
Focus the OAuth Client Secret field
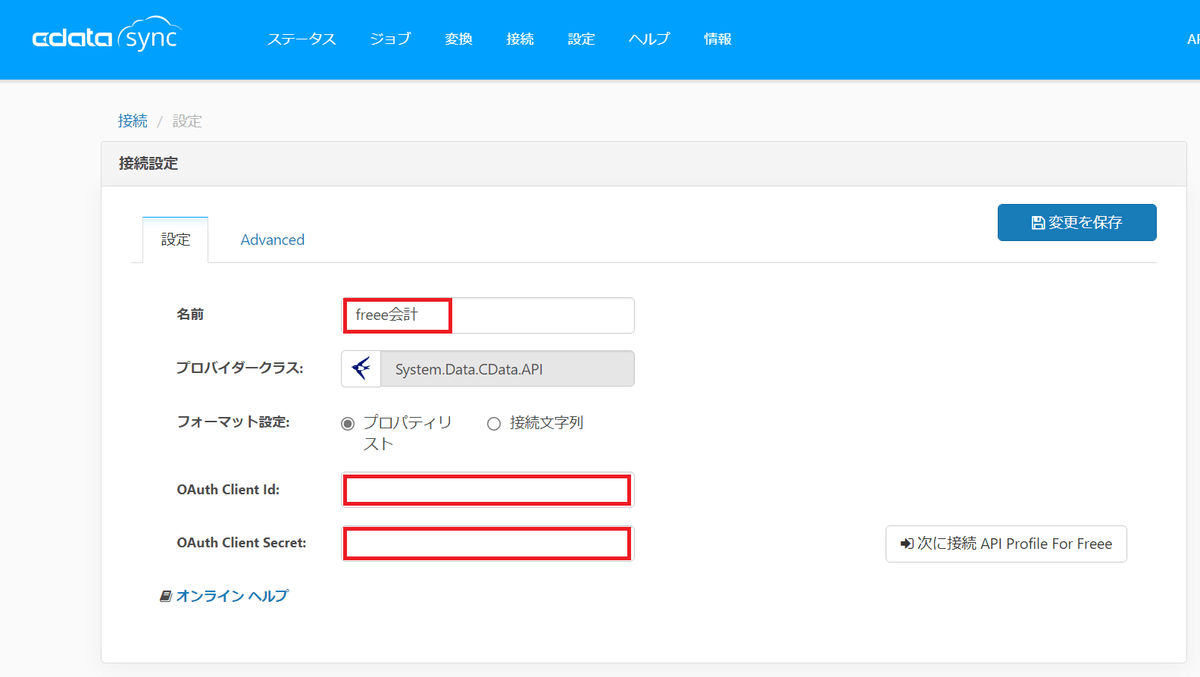click(487, 544)
